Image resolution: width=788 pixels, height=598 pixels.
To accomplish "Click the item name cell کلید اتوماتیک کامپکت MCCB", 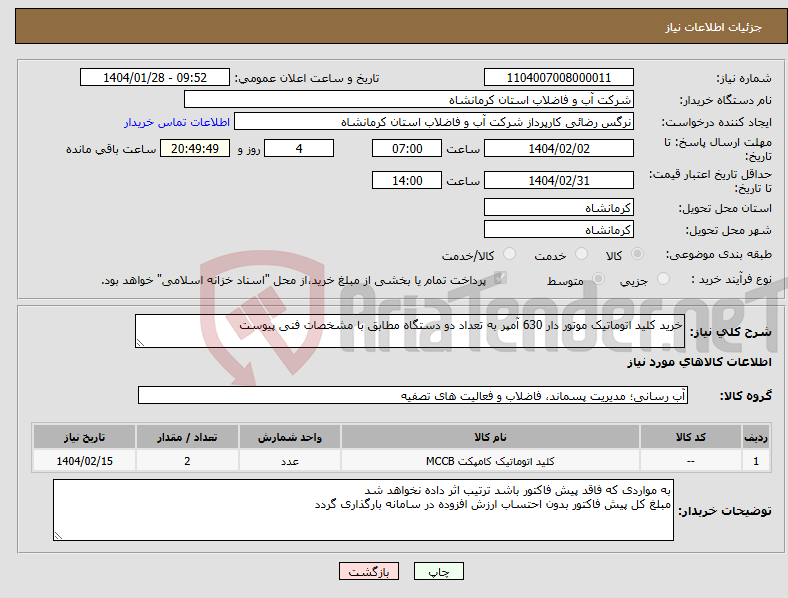I will [x=490, y=461].
